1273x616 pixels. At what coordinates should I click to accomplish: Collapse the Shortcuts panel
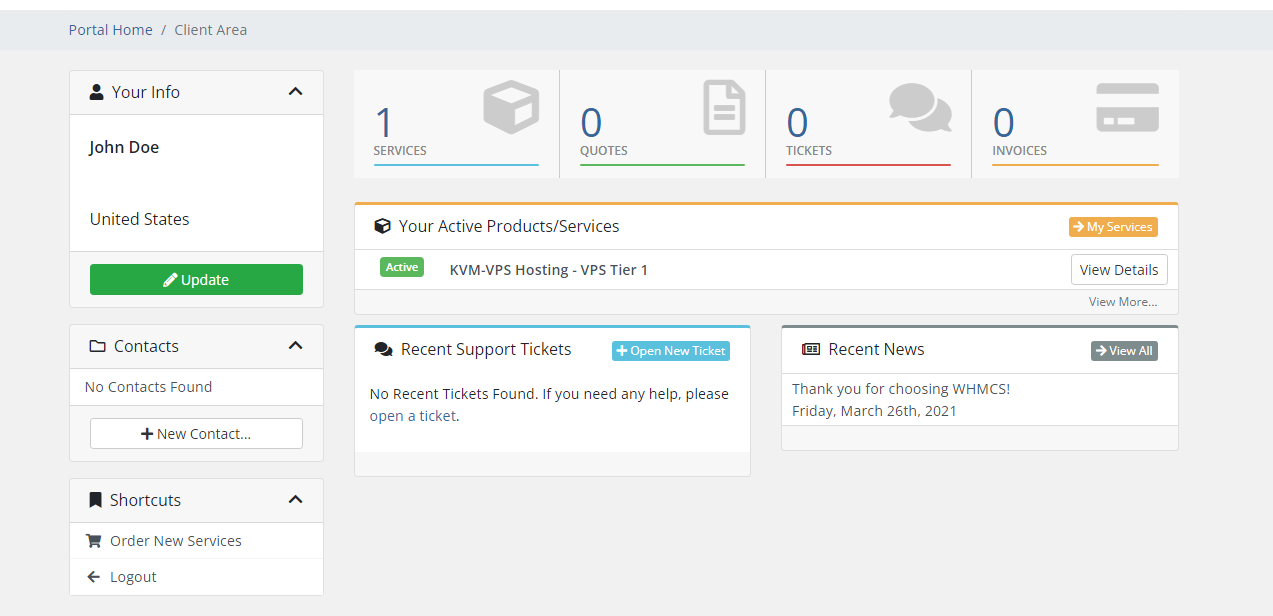point(295,500)
